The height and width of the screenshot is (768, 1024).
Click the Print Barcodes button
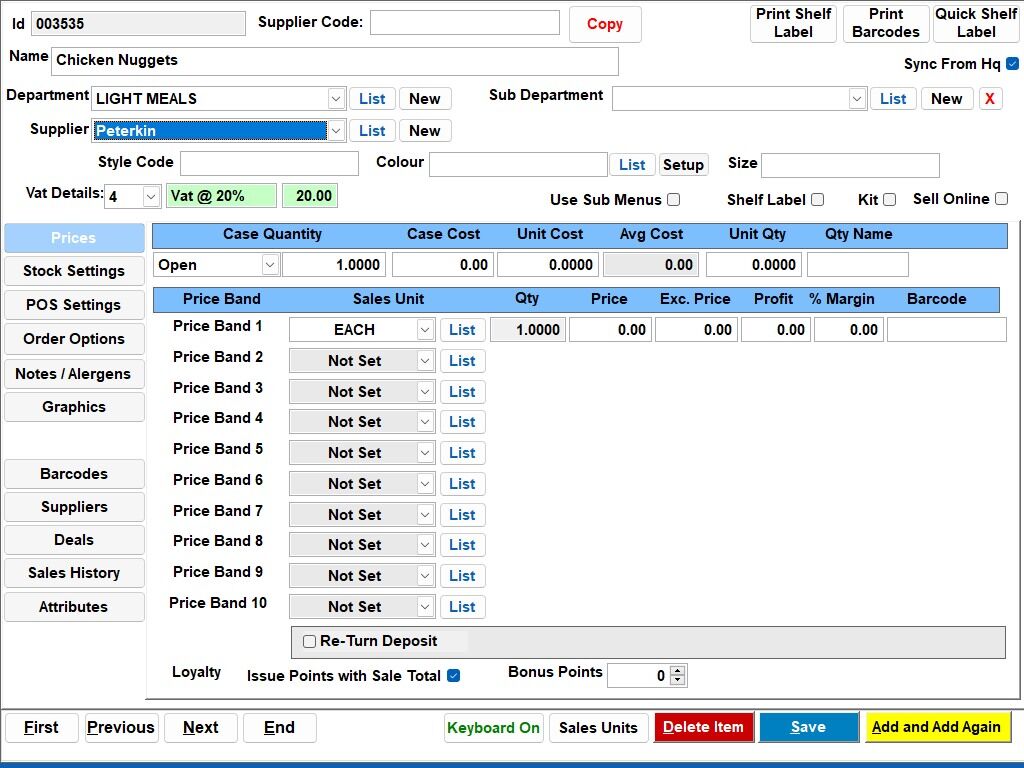(886, 24)
